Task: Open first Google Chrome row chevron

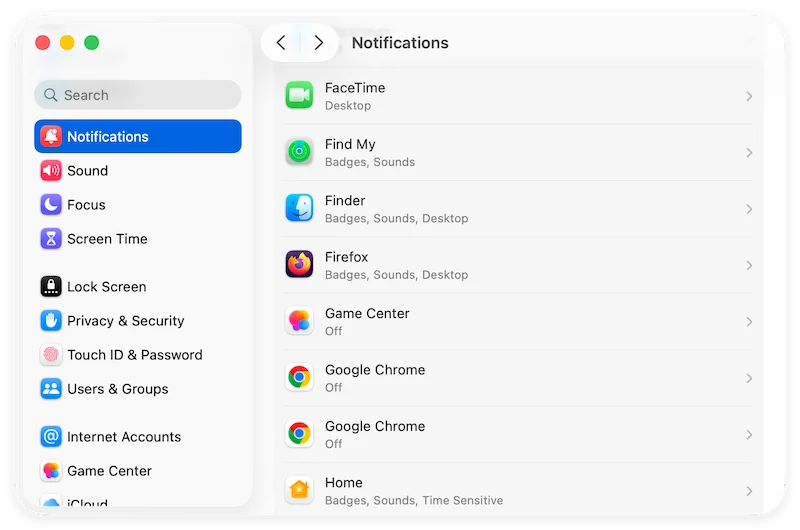Action: pyautogui.click(x=748, y=378)
